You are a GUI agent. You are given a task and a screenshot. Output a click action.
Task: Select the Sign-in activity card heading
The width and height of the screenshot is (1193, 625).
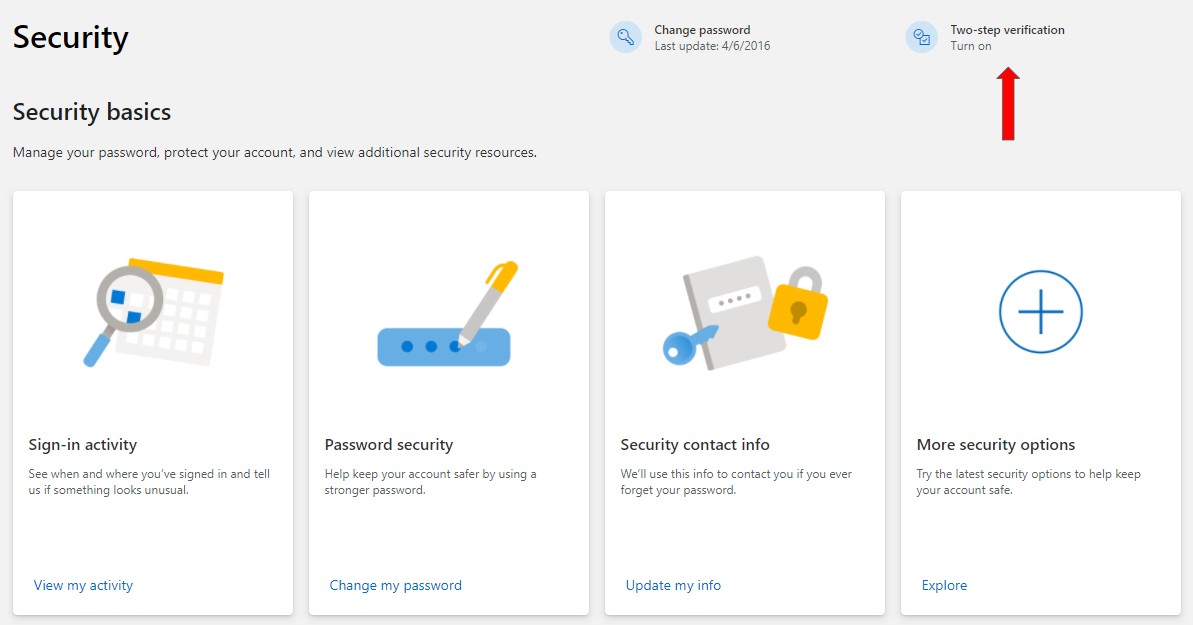tap(83, 444)
